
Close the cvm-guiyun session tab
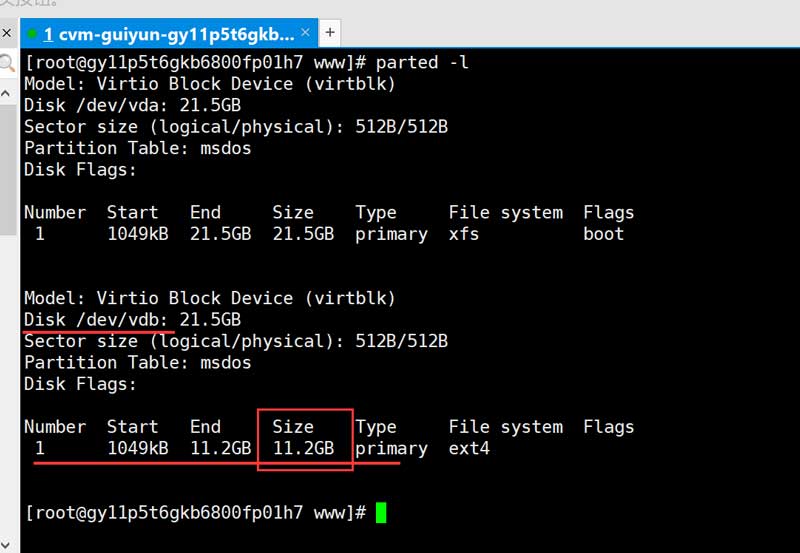click(x=304, y=32)
